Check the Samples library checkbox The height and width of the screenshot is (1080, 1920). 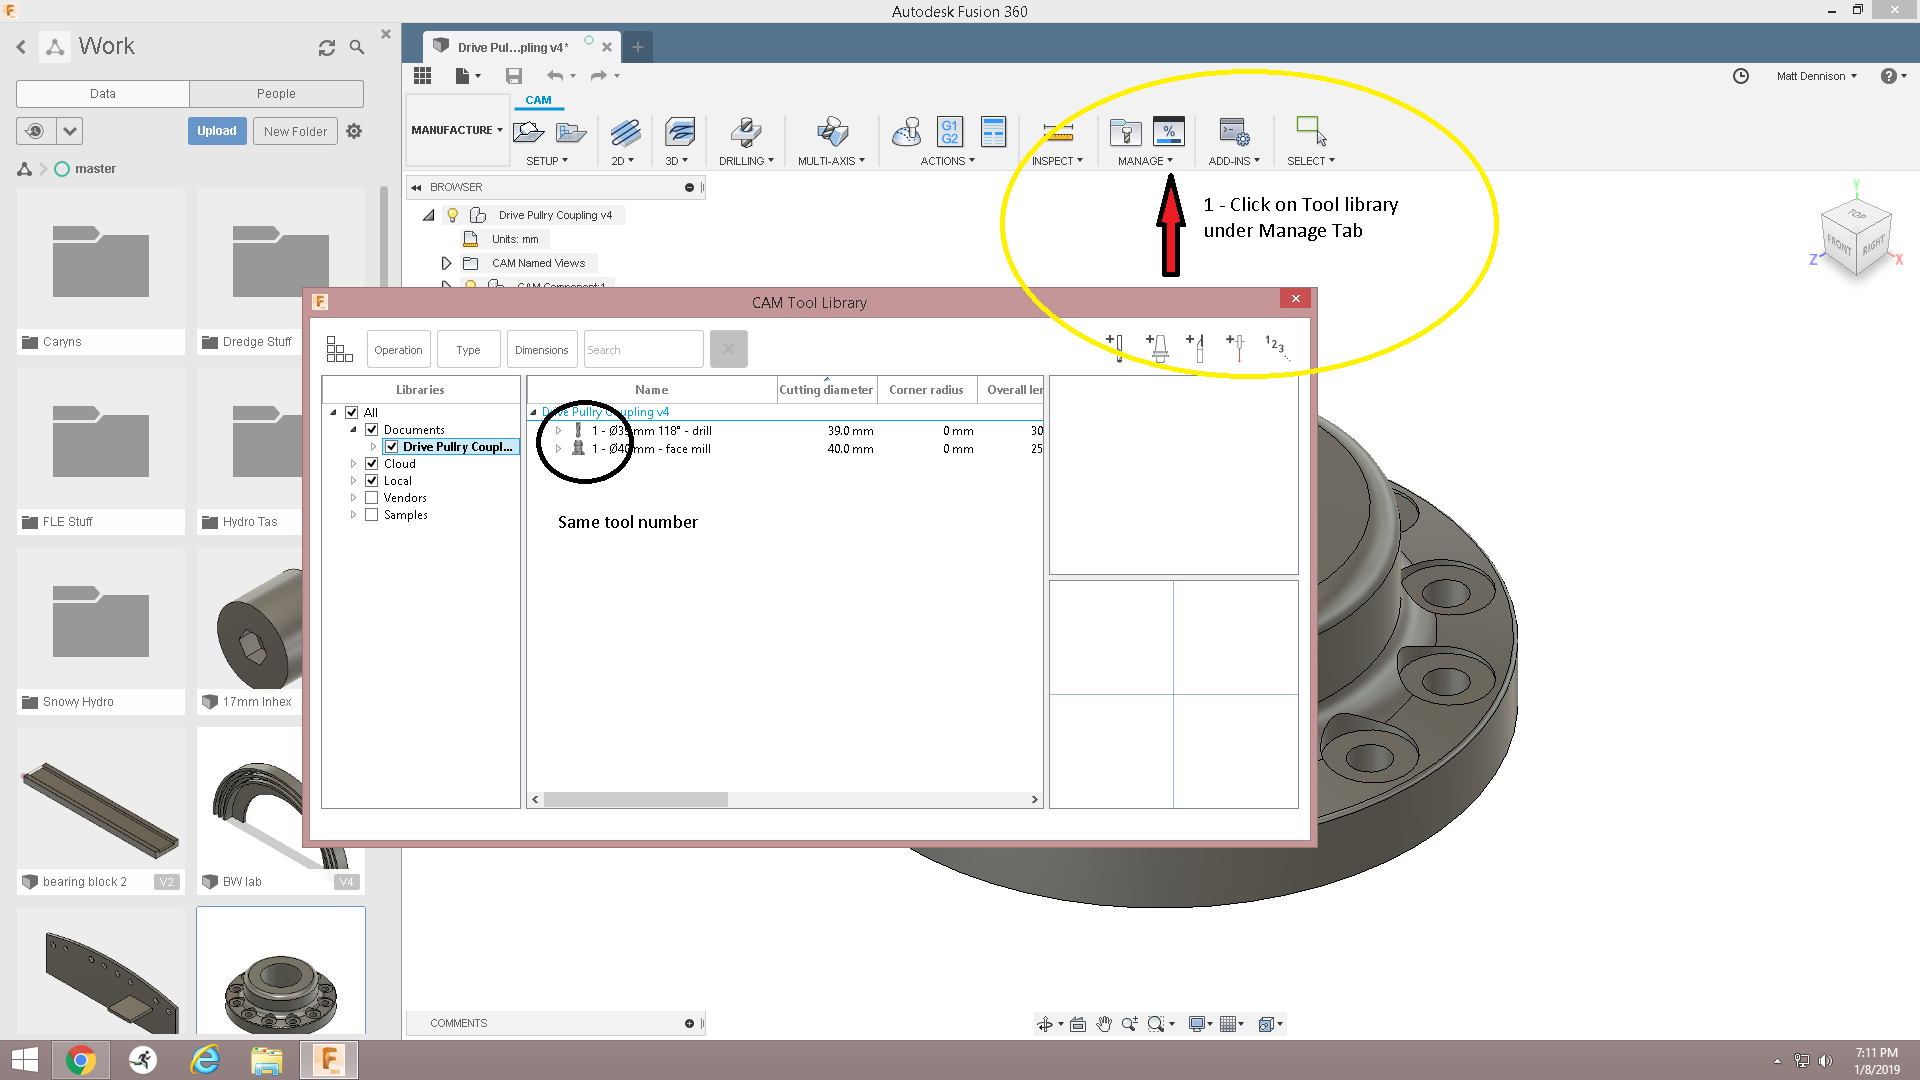[372, 514]
